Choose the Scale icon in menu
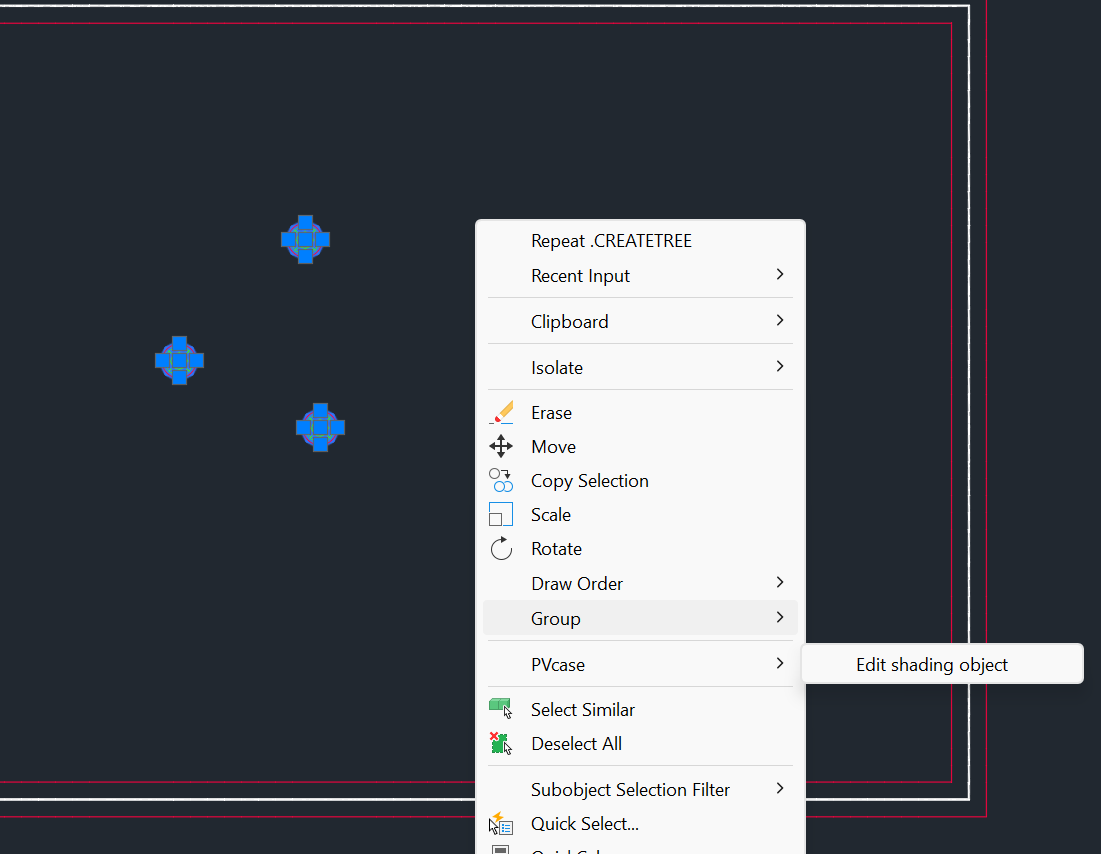 (501, 515)
